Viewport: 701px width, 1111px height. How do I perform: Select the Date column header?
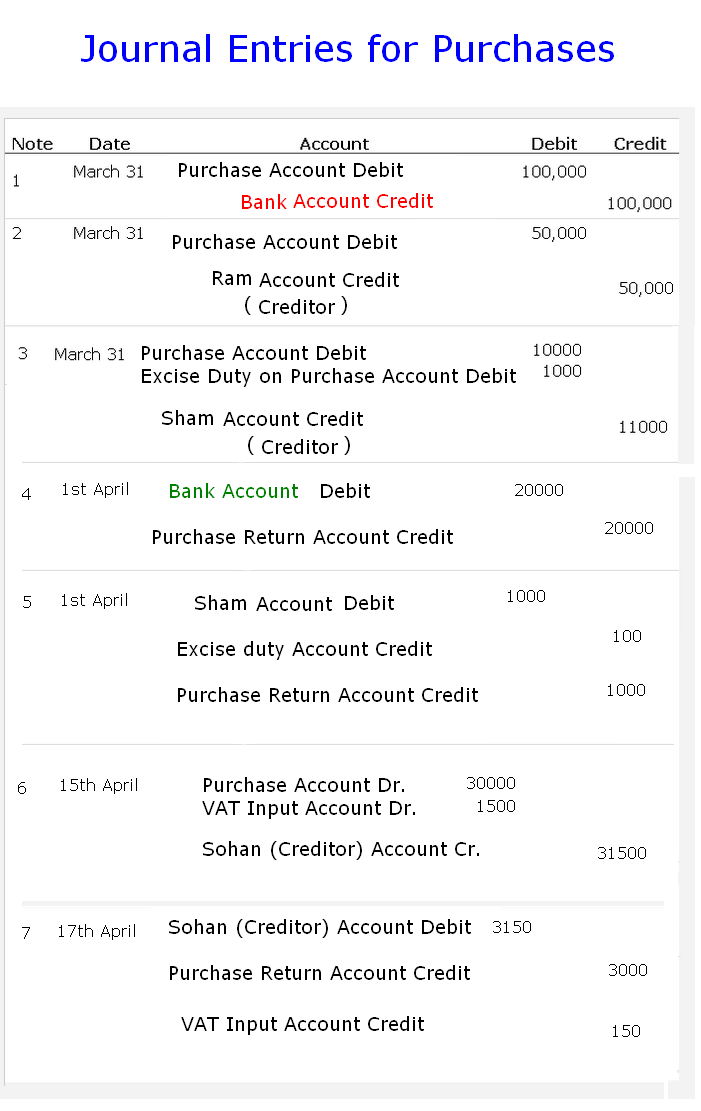coord(111,145)
